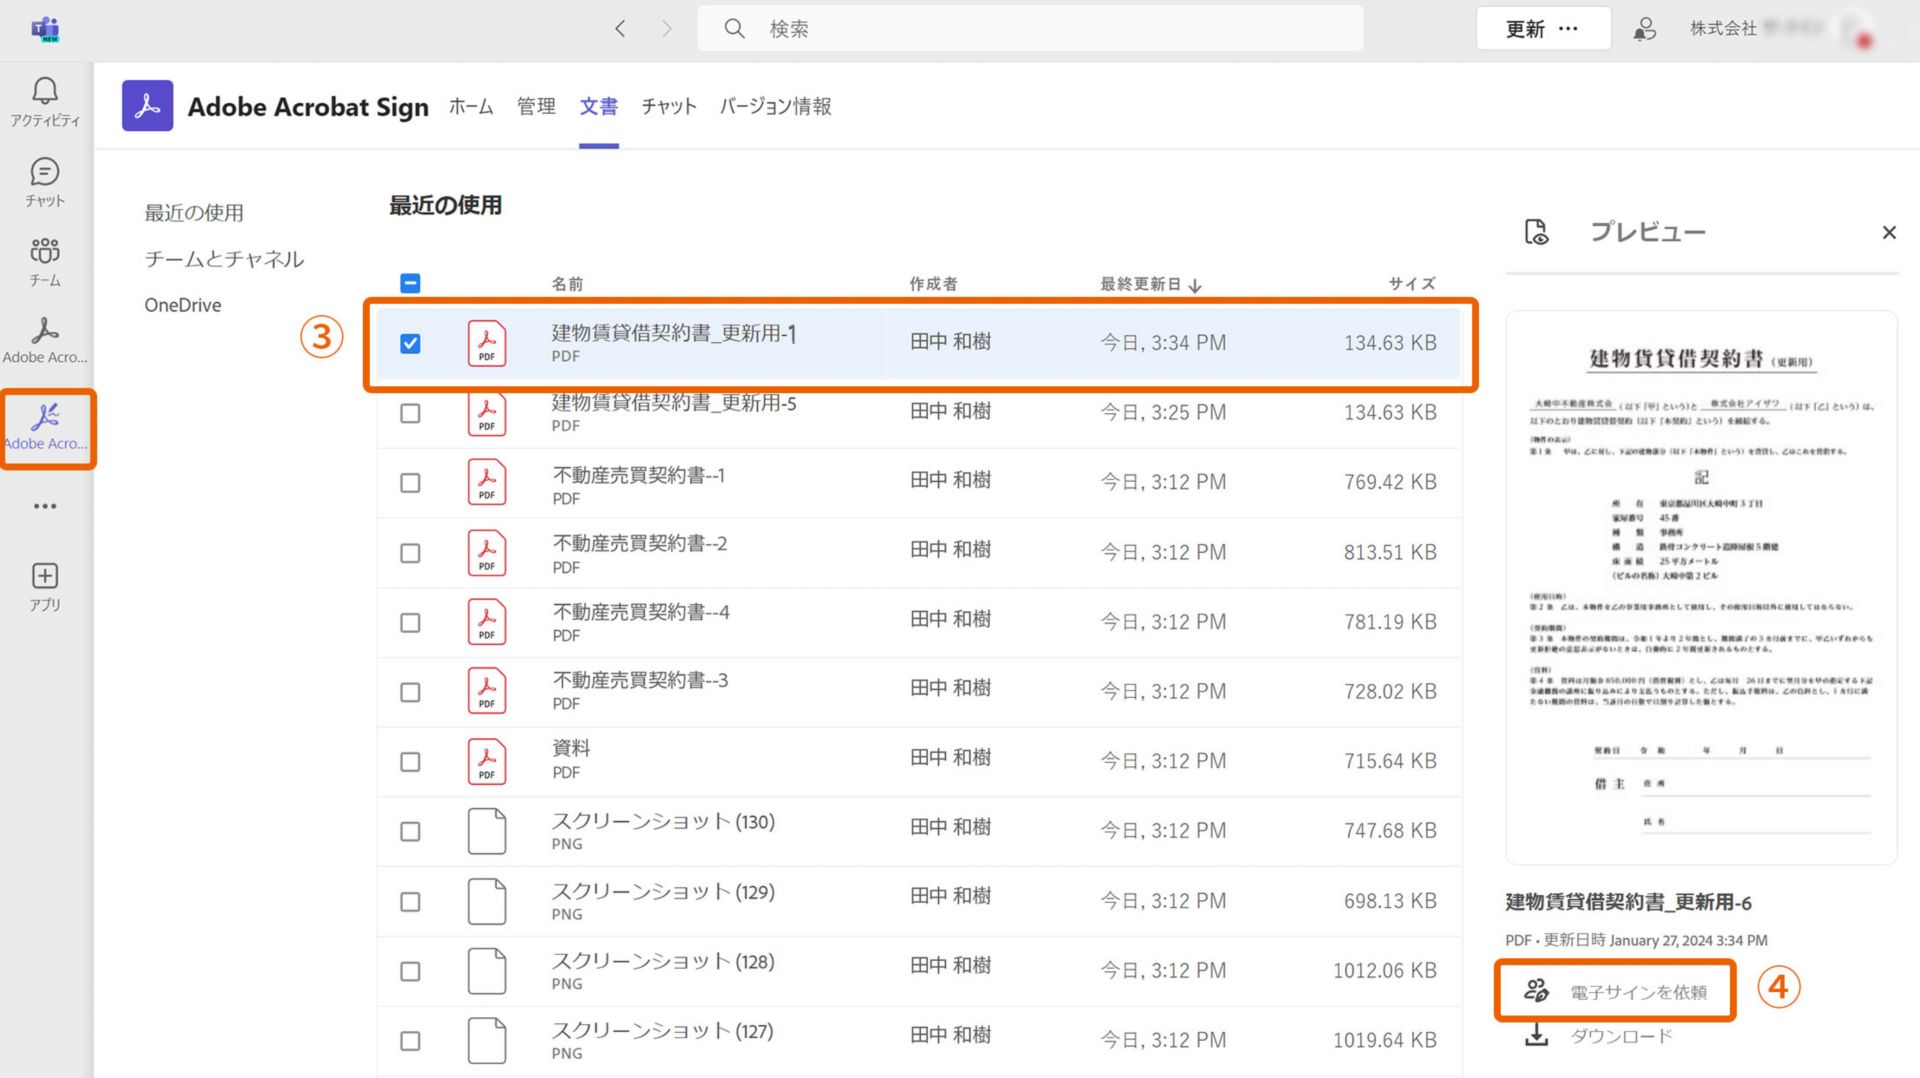
Task: Check the 建物賃貸借契約書_更新用-5 checkbox
Action: coord(410,413)
